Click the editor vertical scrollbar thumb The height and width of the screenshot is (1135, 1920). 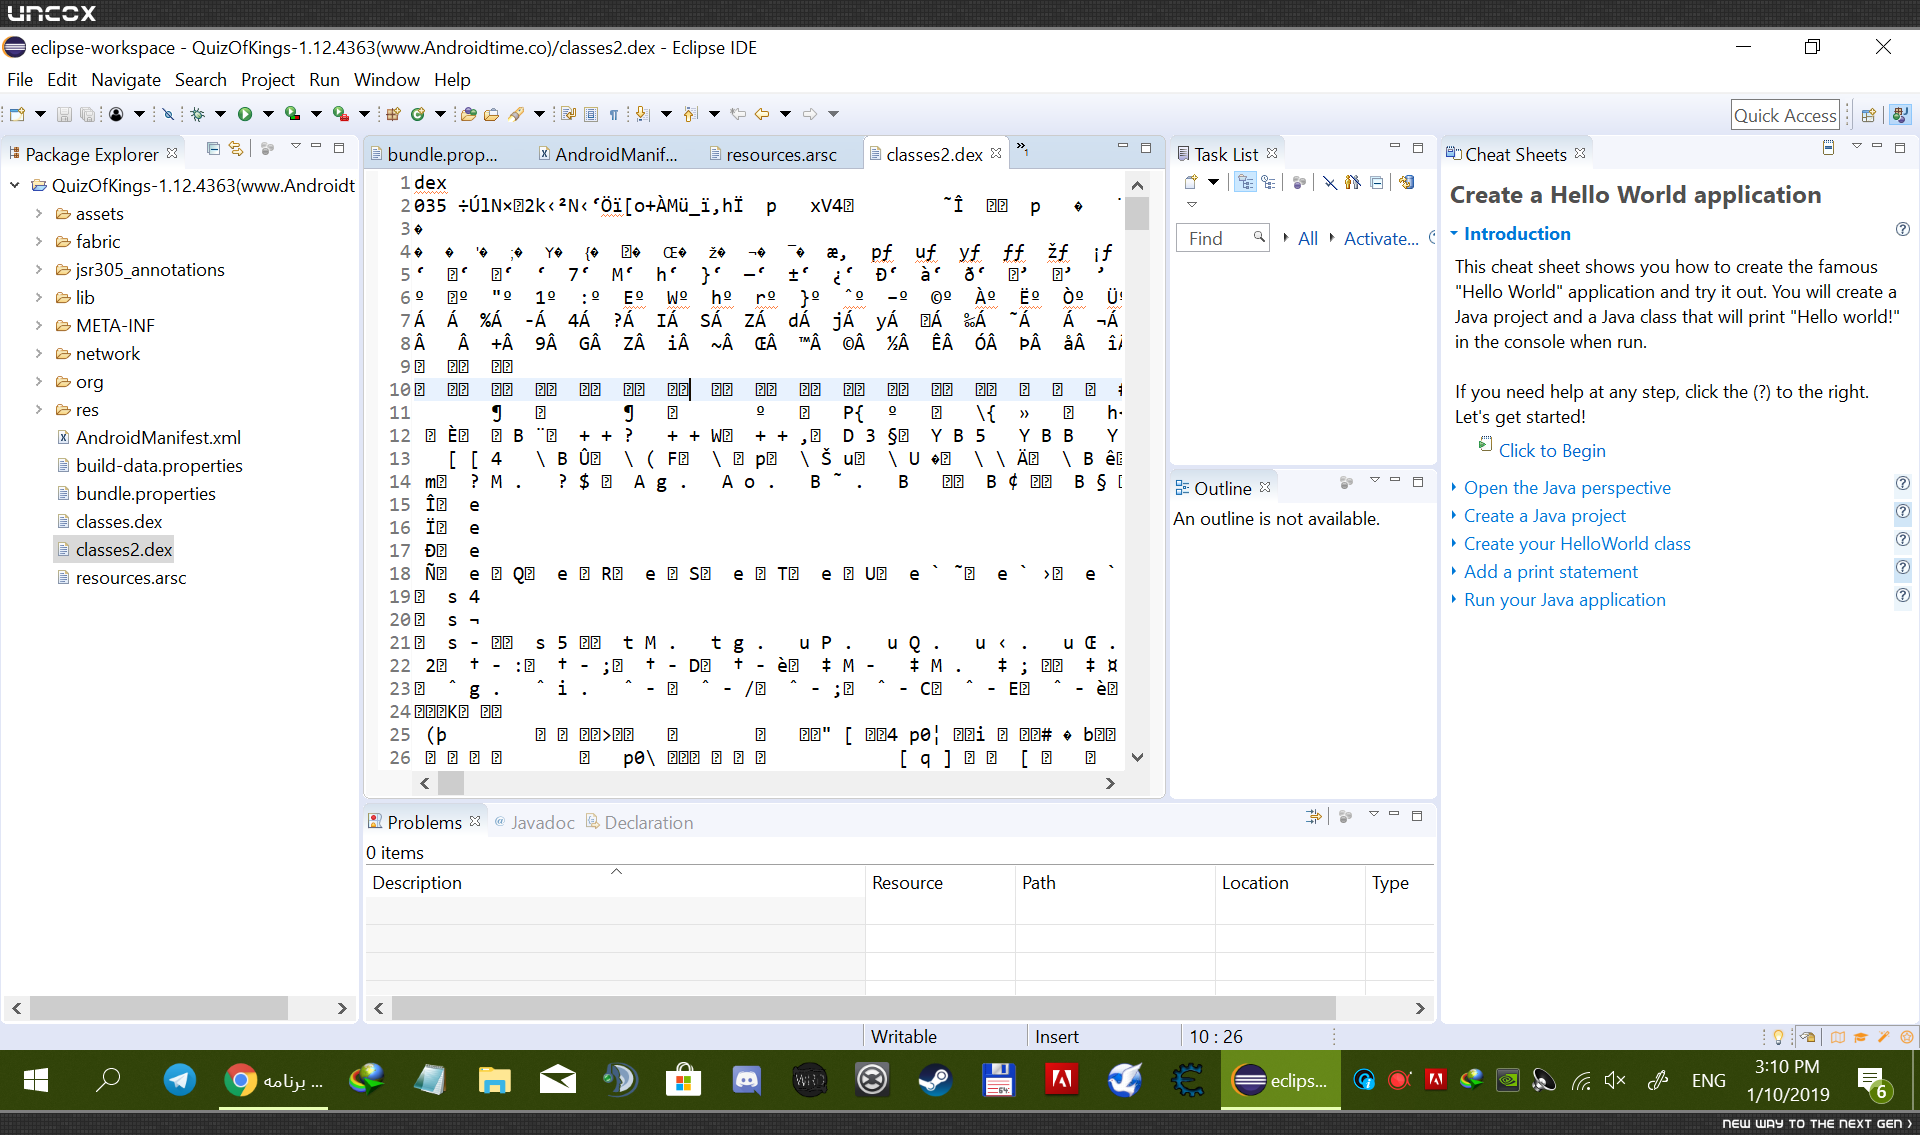(x=1137, y=213)
